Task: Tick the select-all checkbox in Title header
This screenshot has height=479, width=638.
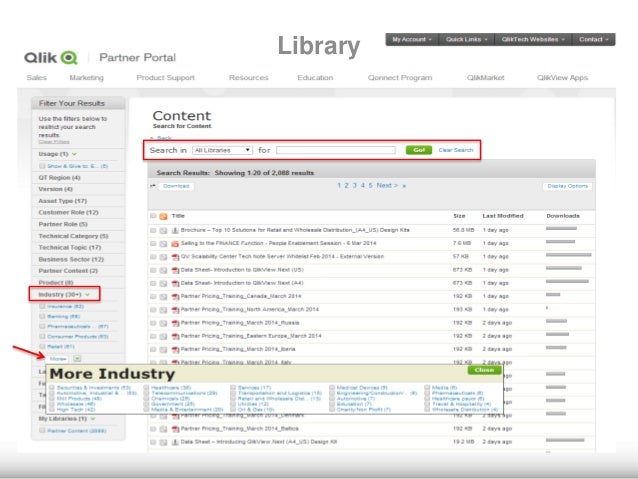Action: pos(153,216)
